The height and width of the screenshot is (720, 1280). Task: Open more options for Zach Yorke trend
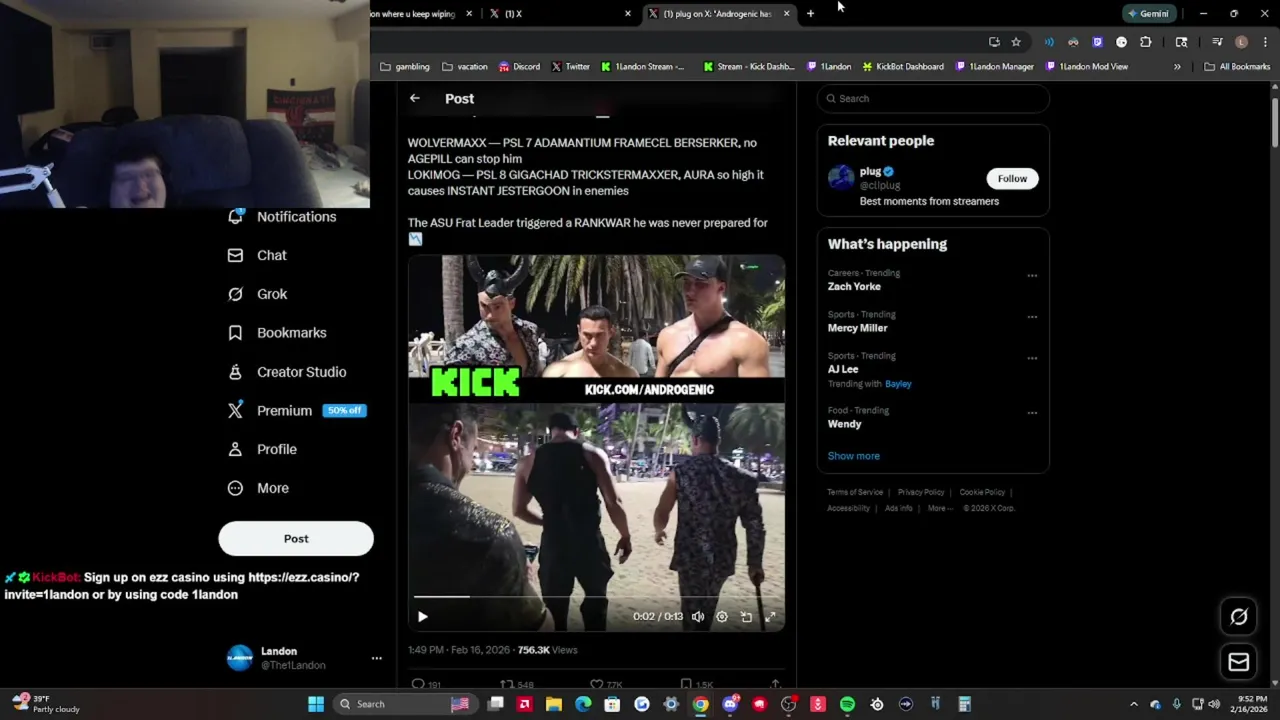pos(1032,275)
